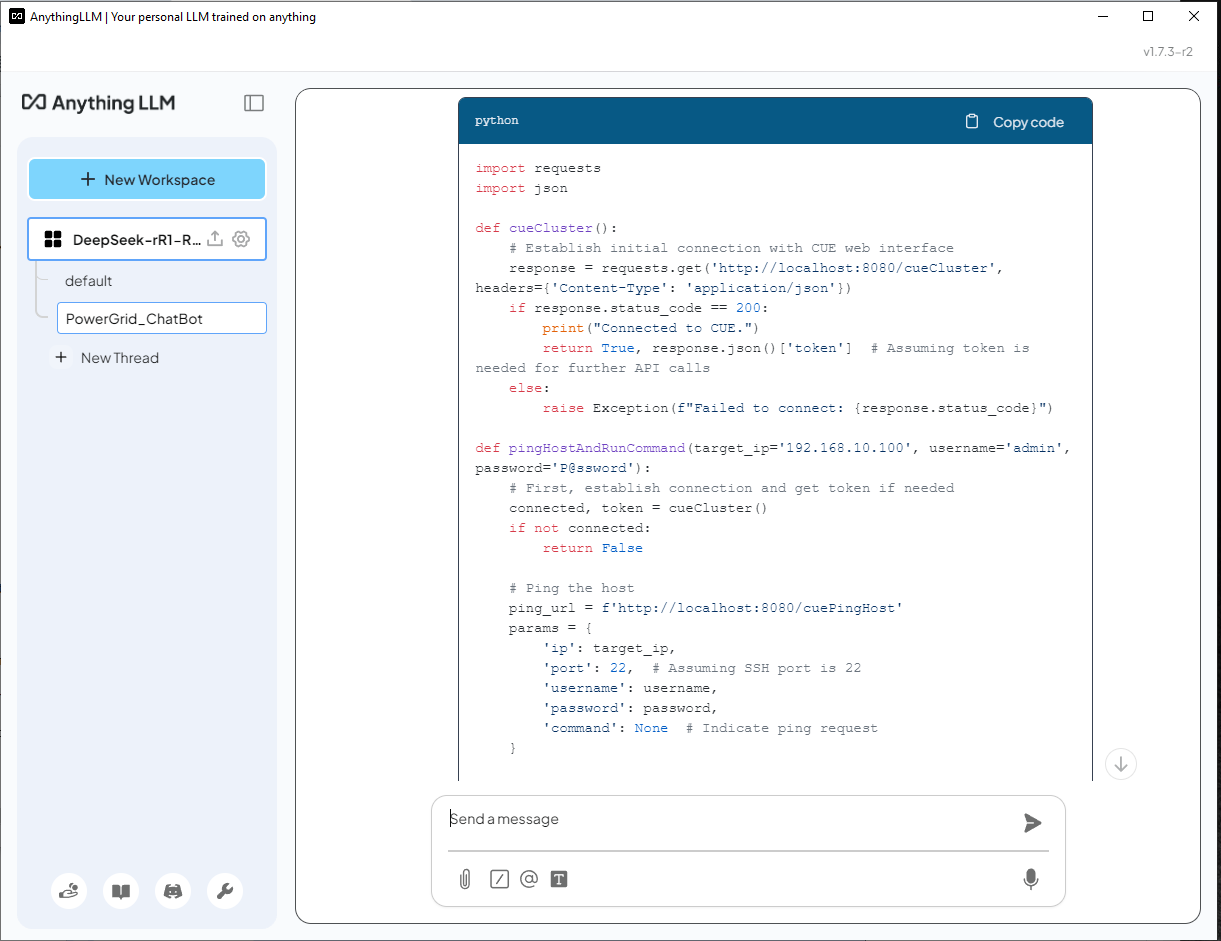Open the Discord community icon

(x=173, y=891)
